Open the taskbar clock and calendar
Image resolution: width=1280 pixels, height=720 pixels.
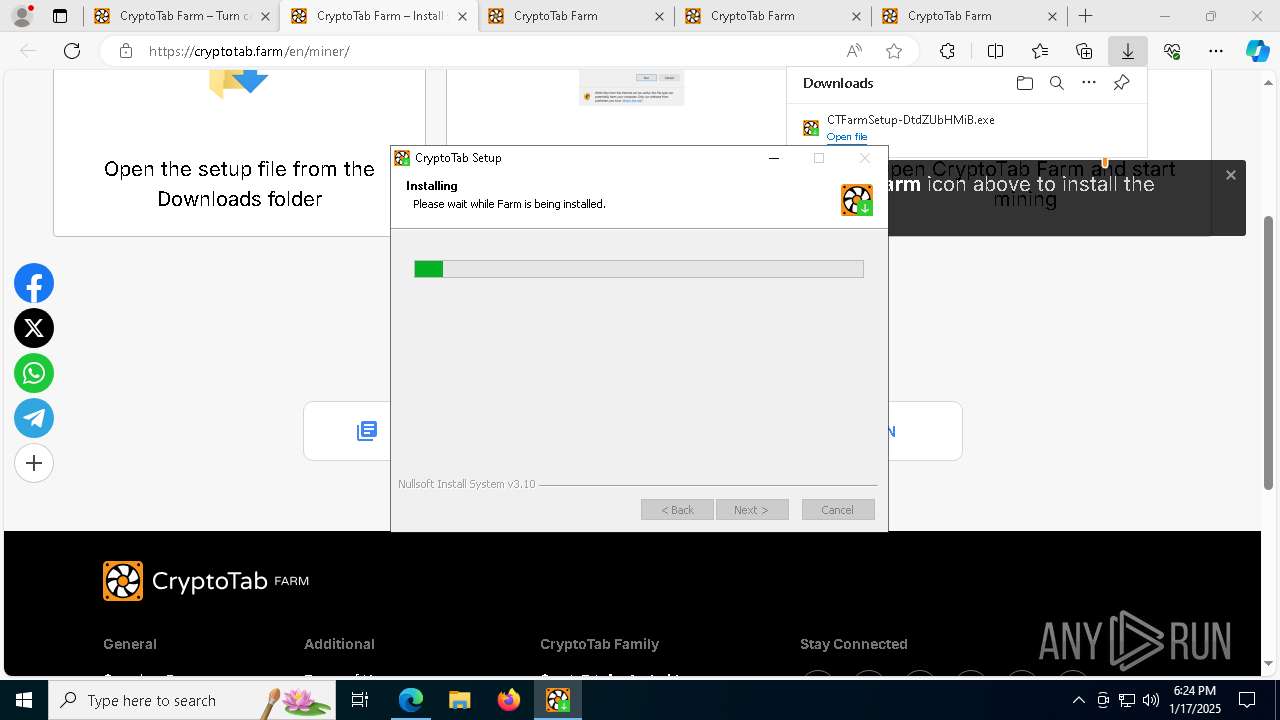coord(1196,700)
